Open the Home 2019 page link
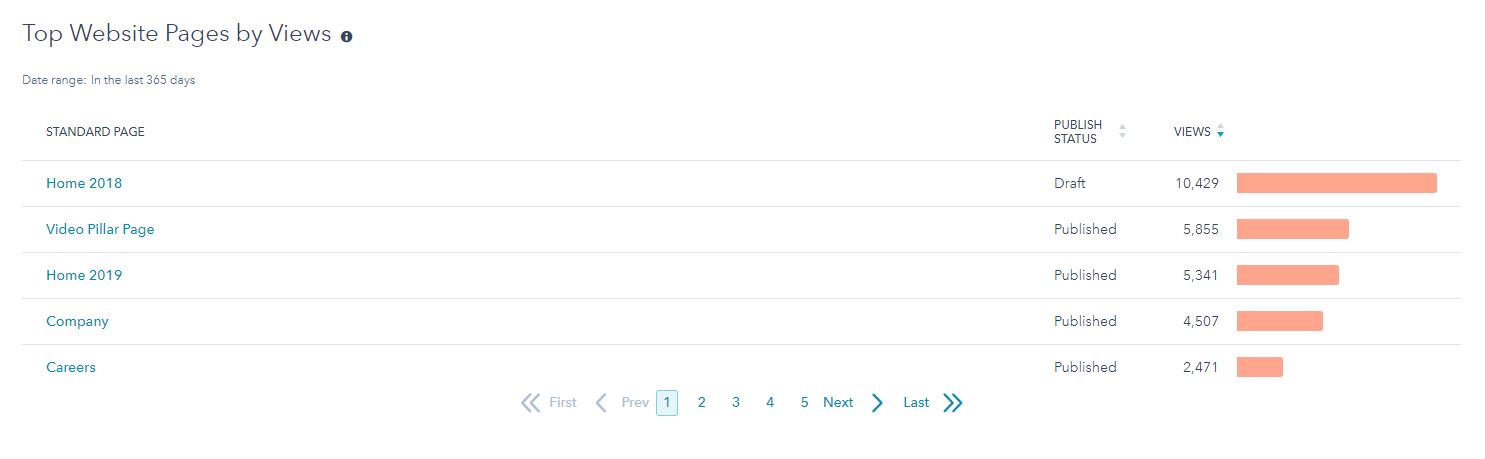Image resolution: width=1485 pixels, height=459 pixels. 84,276
